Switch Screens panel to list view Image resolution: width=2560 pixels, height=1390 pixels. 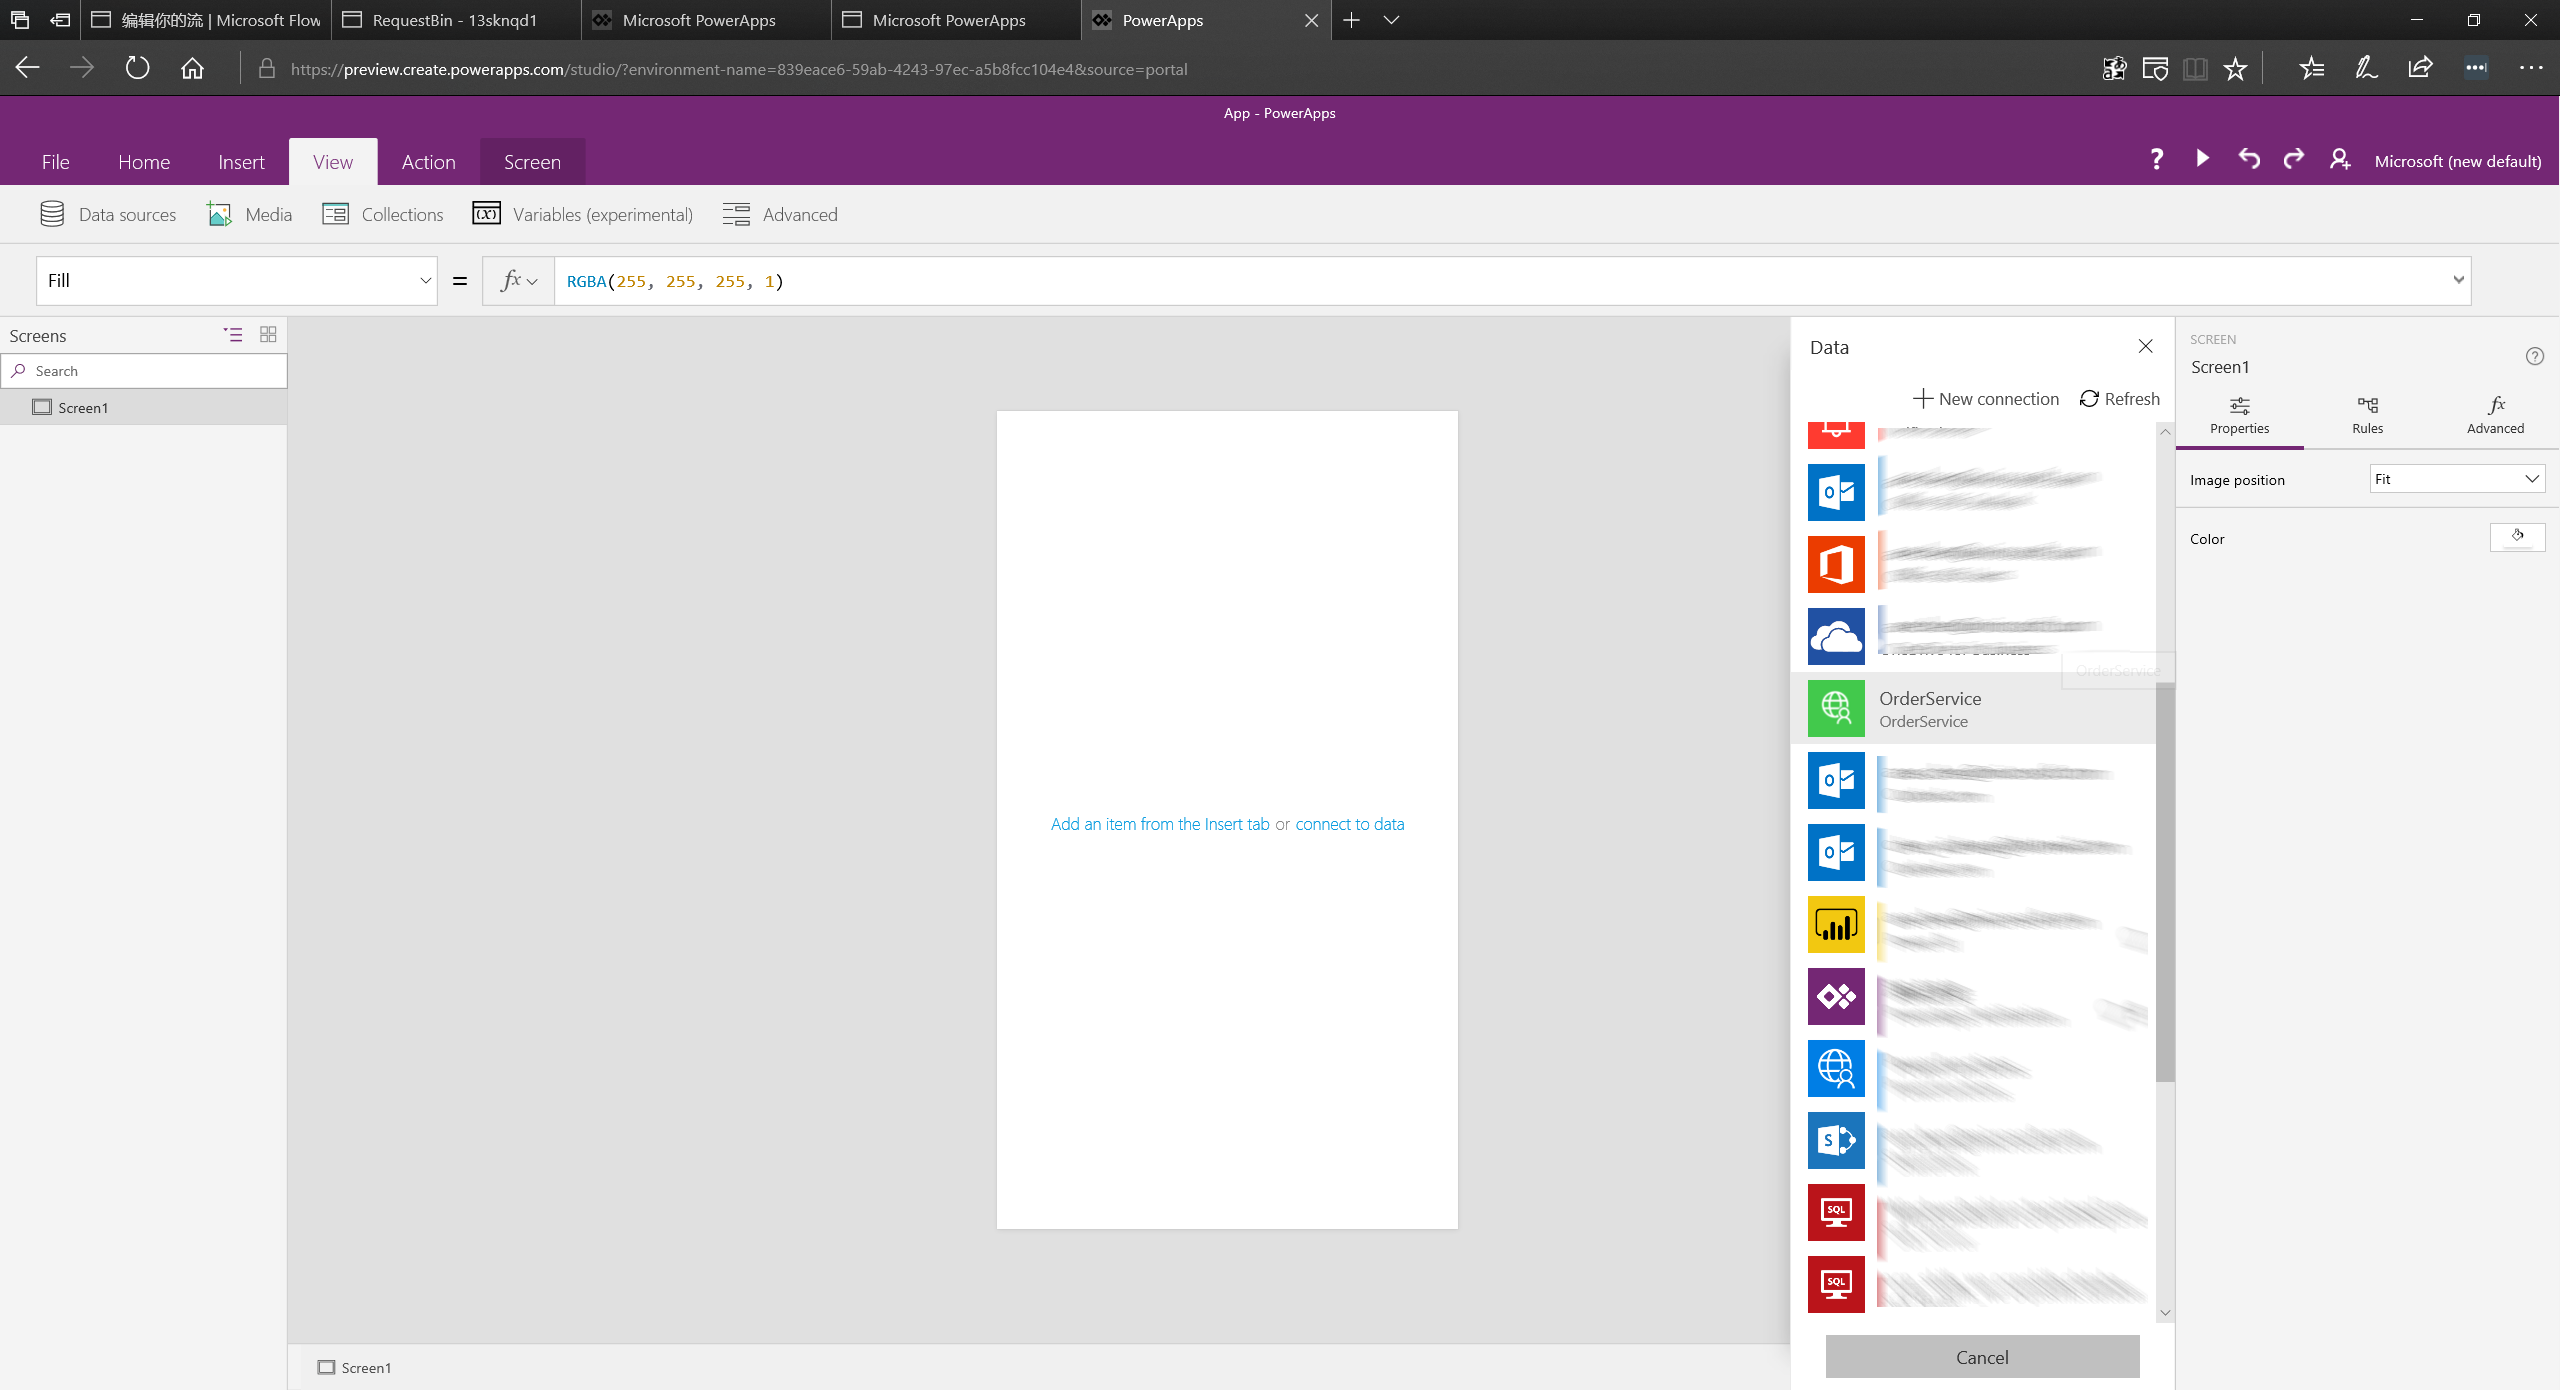tap(233, 335)
